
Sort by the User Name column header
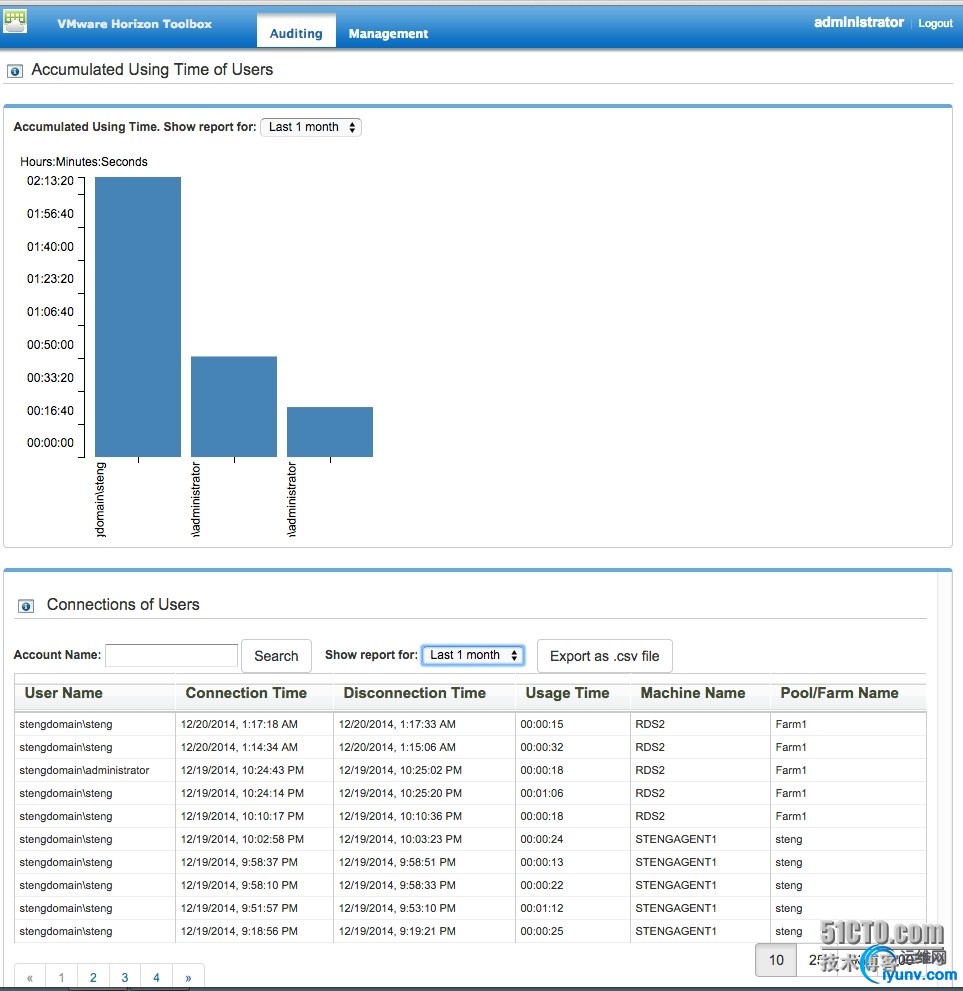(x=94, y=693)
